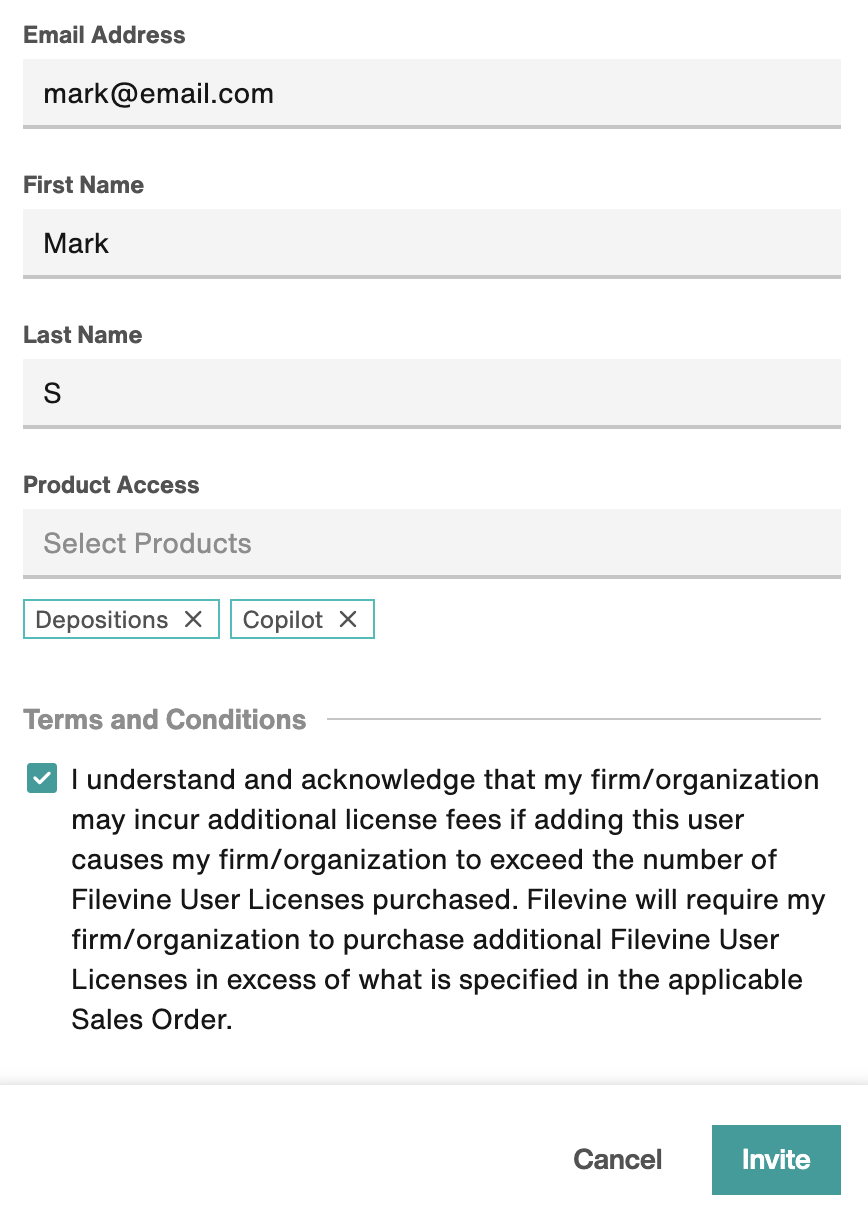
Task: Remove the Depositions product tag
Action: (x=193, y=619)
